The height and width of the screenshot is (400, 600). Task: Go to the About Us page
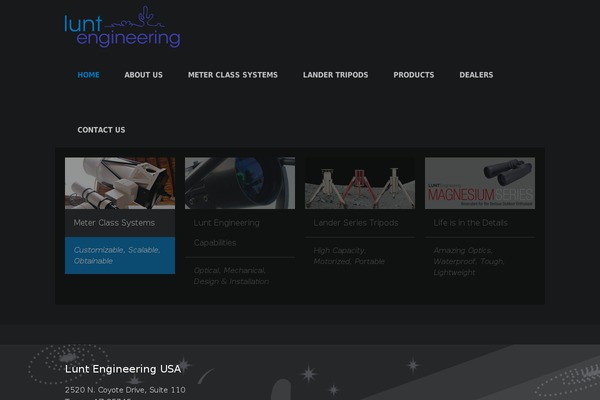click(x=143, y=75)
